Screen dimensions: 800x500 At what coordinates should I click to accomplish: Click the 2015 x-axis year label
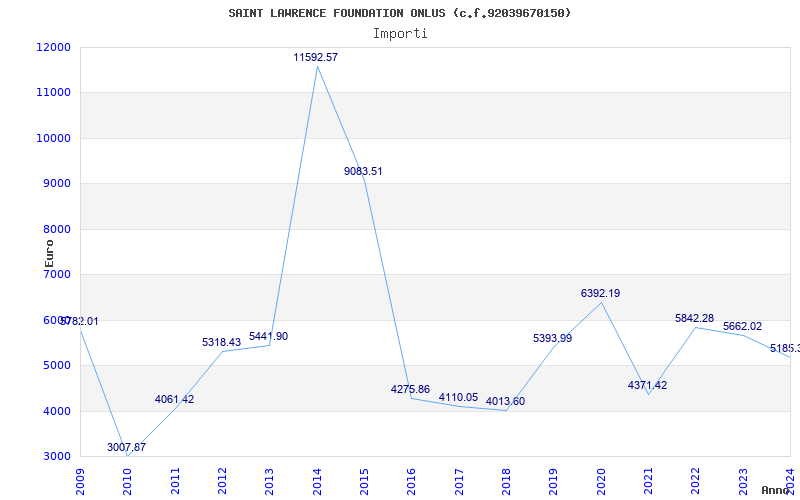click(x=364, y=482)
